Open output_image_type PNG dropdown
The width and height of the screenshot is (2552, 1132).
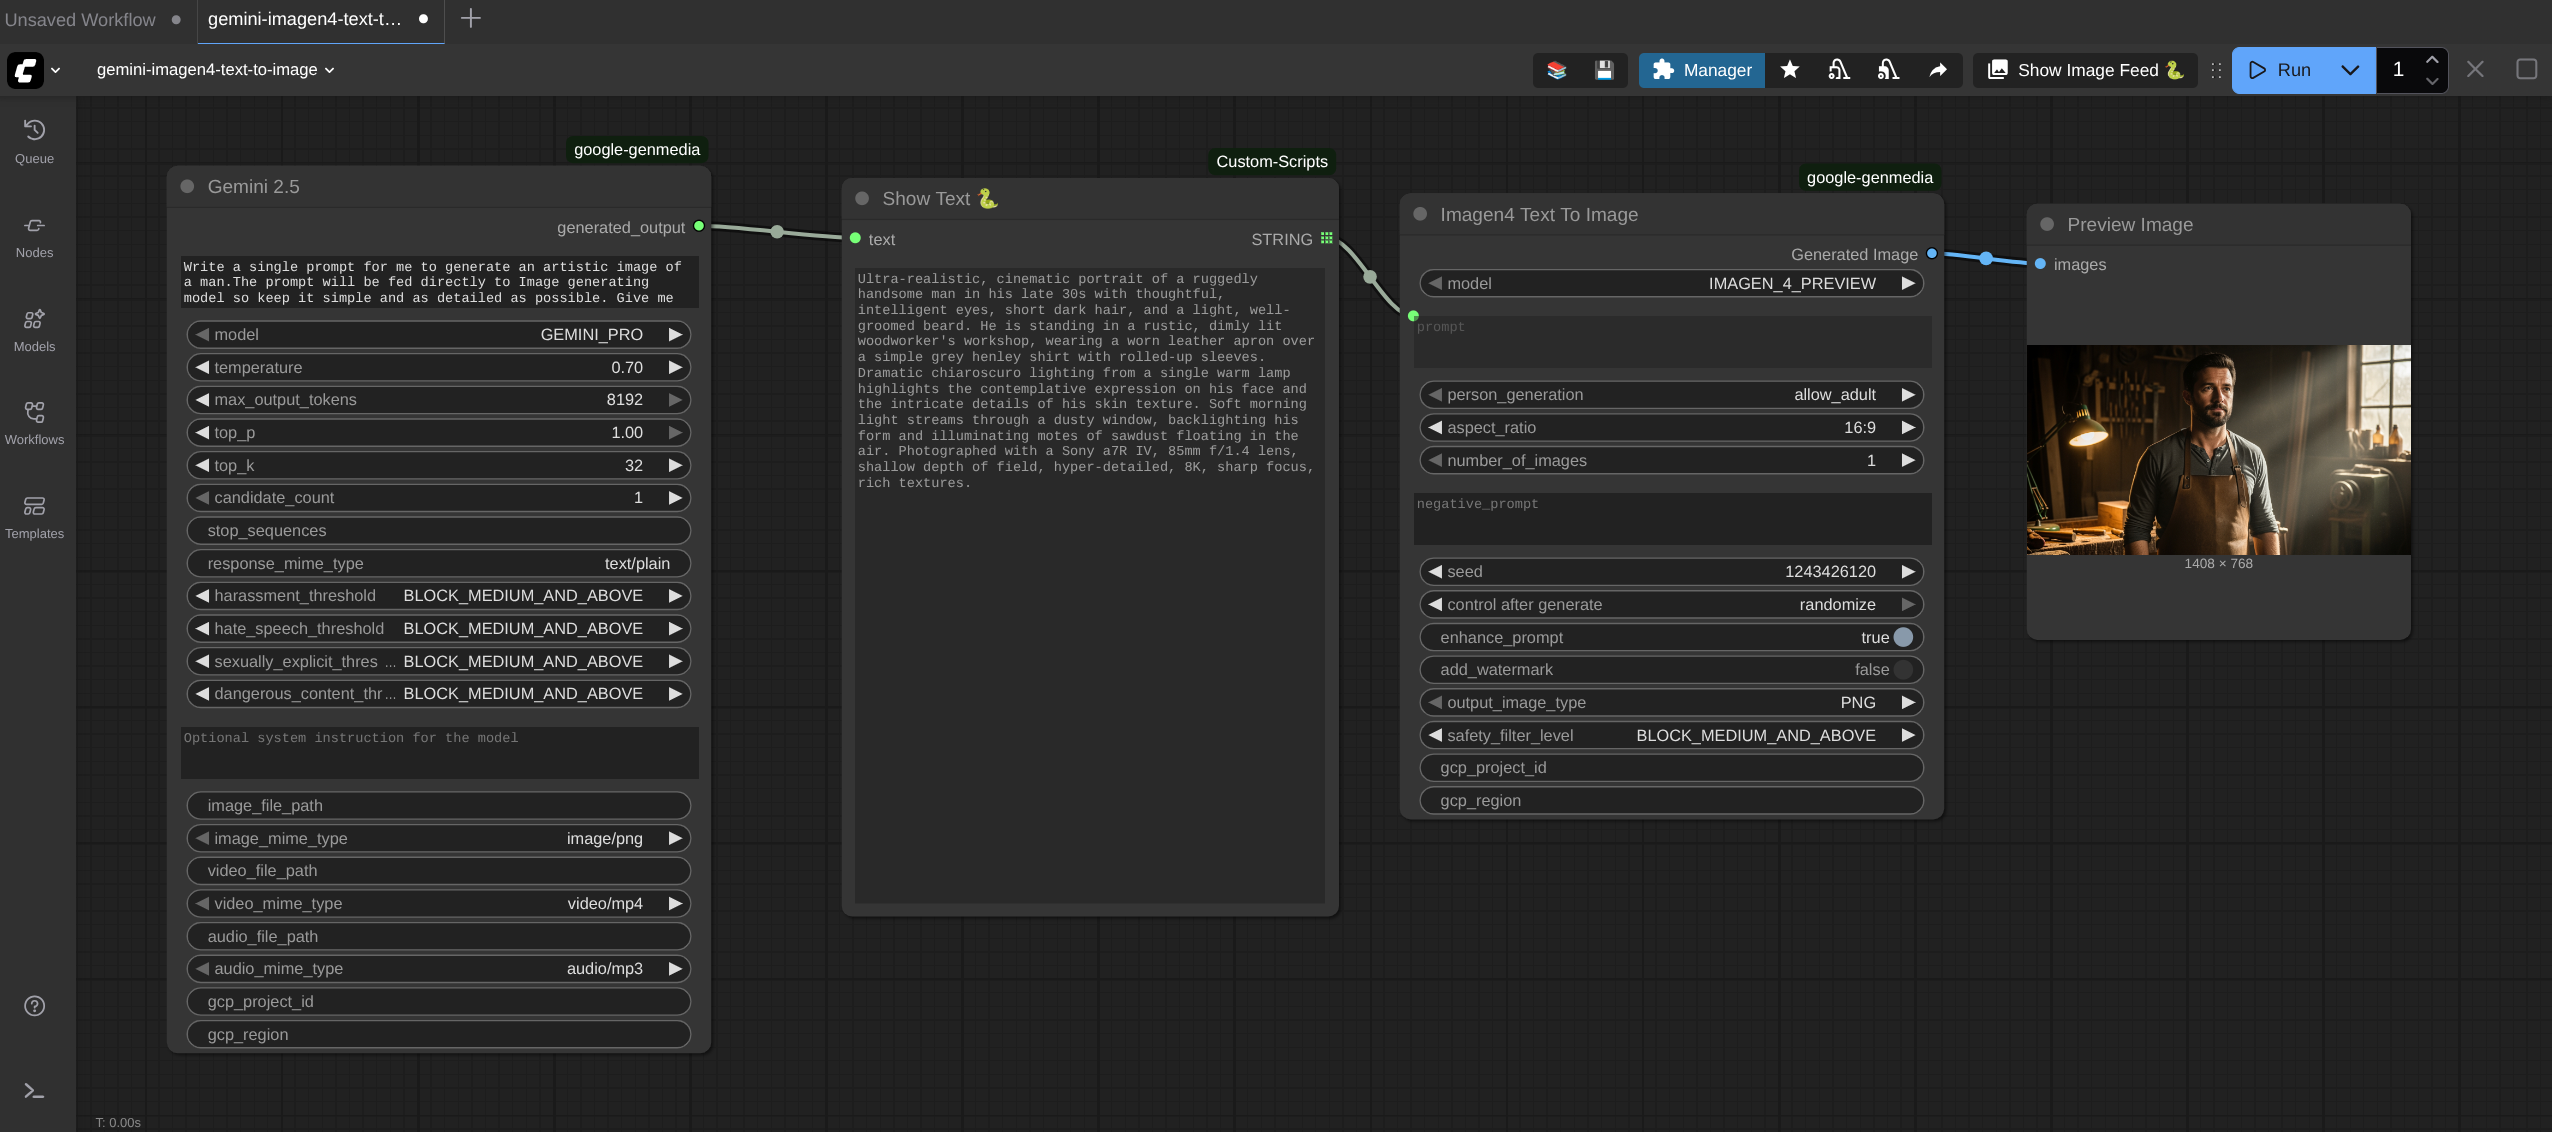coord(1671,703)
